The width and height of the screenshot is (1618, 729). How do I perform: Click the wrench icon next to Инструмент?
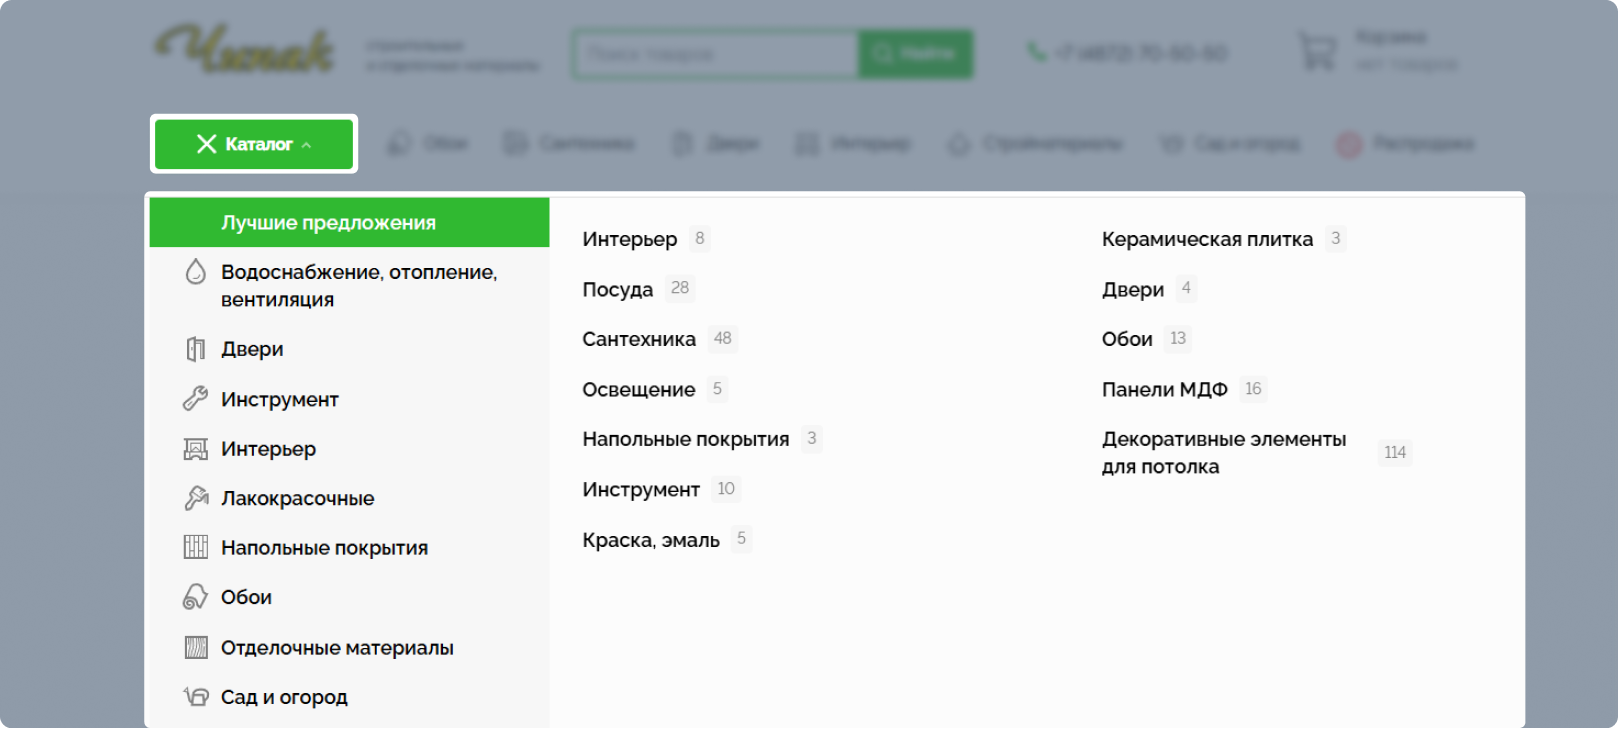pos(196,399)
